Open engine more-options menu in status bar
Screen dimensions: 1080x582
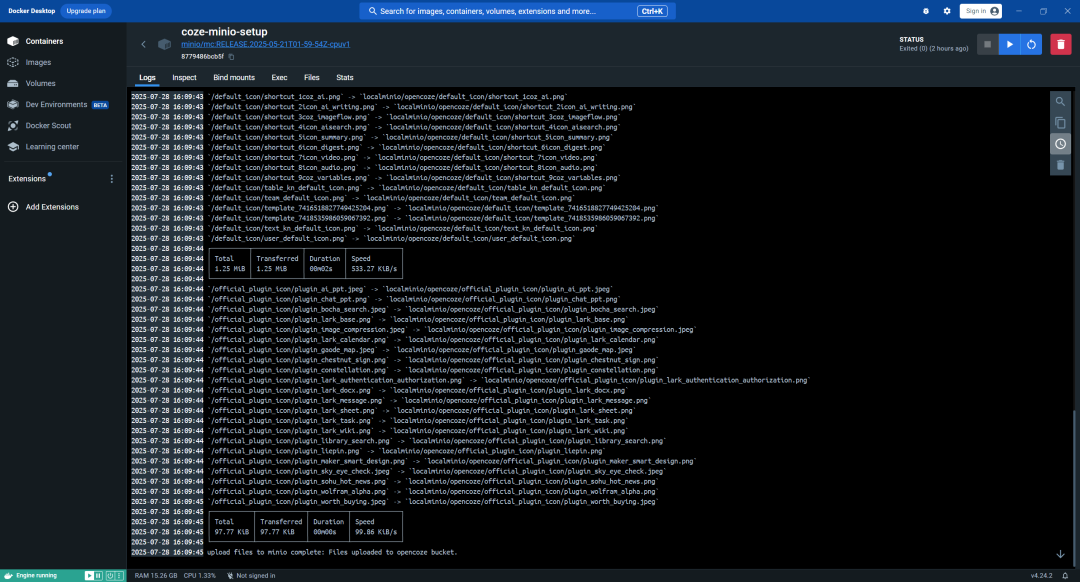coord(119,576)
